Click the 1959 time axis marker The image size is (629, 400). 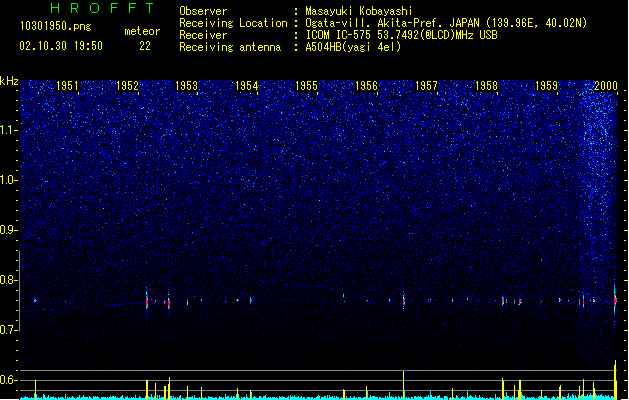click(546, 86)
